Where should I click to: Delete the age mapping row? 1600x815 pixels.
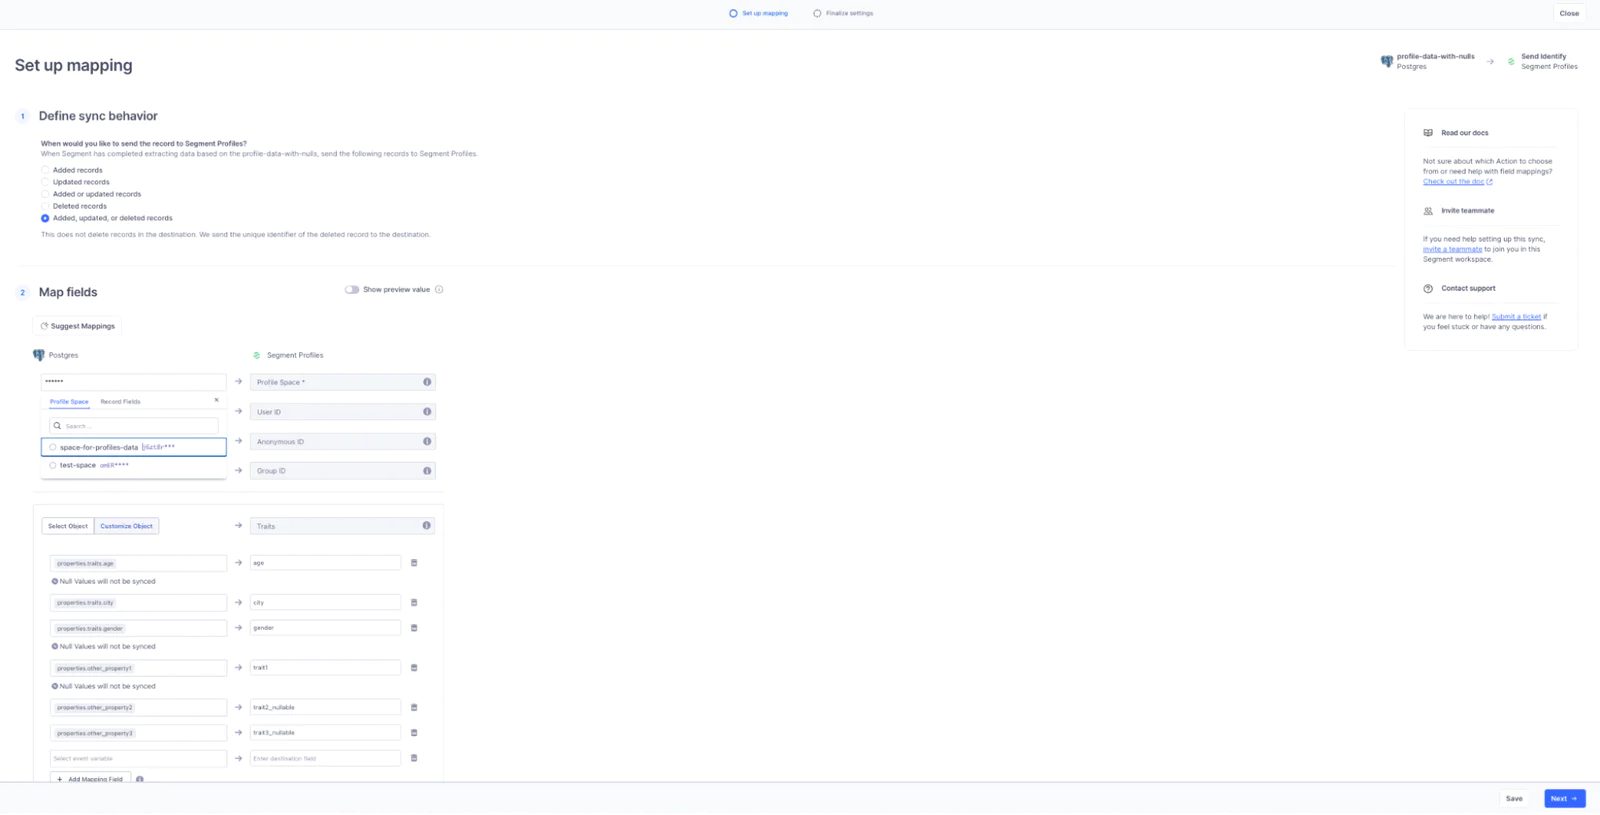click(414, 563)
